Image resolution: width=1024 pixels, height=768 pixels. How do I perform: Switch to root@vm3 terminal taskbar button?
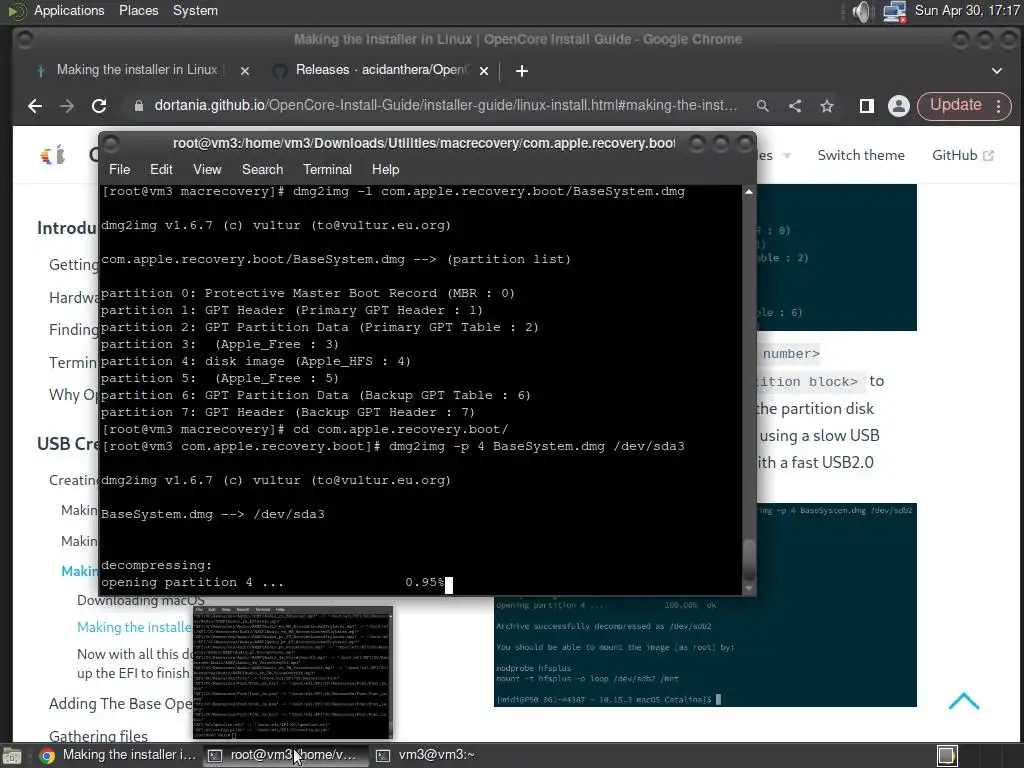click(285, 755)
